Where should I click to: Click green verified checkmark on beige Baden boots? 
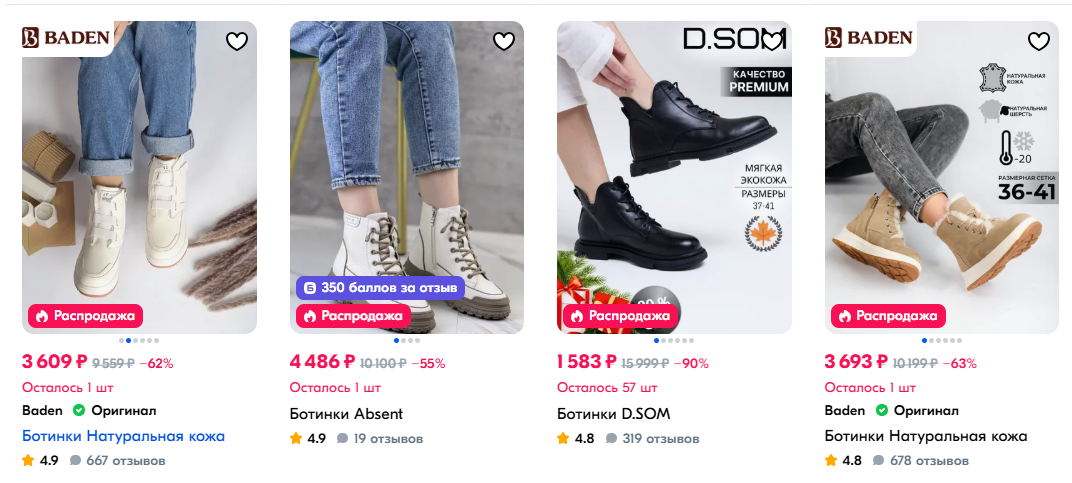(881, 410)
